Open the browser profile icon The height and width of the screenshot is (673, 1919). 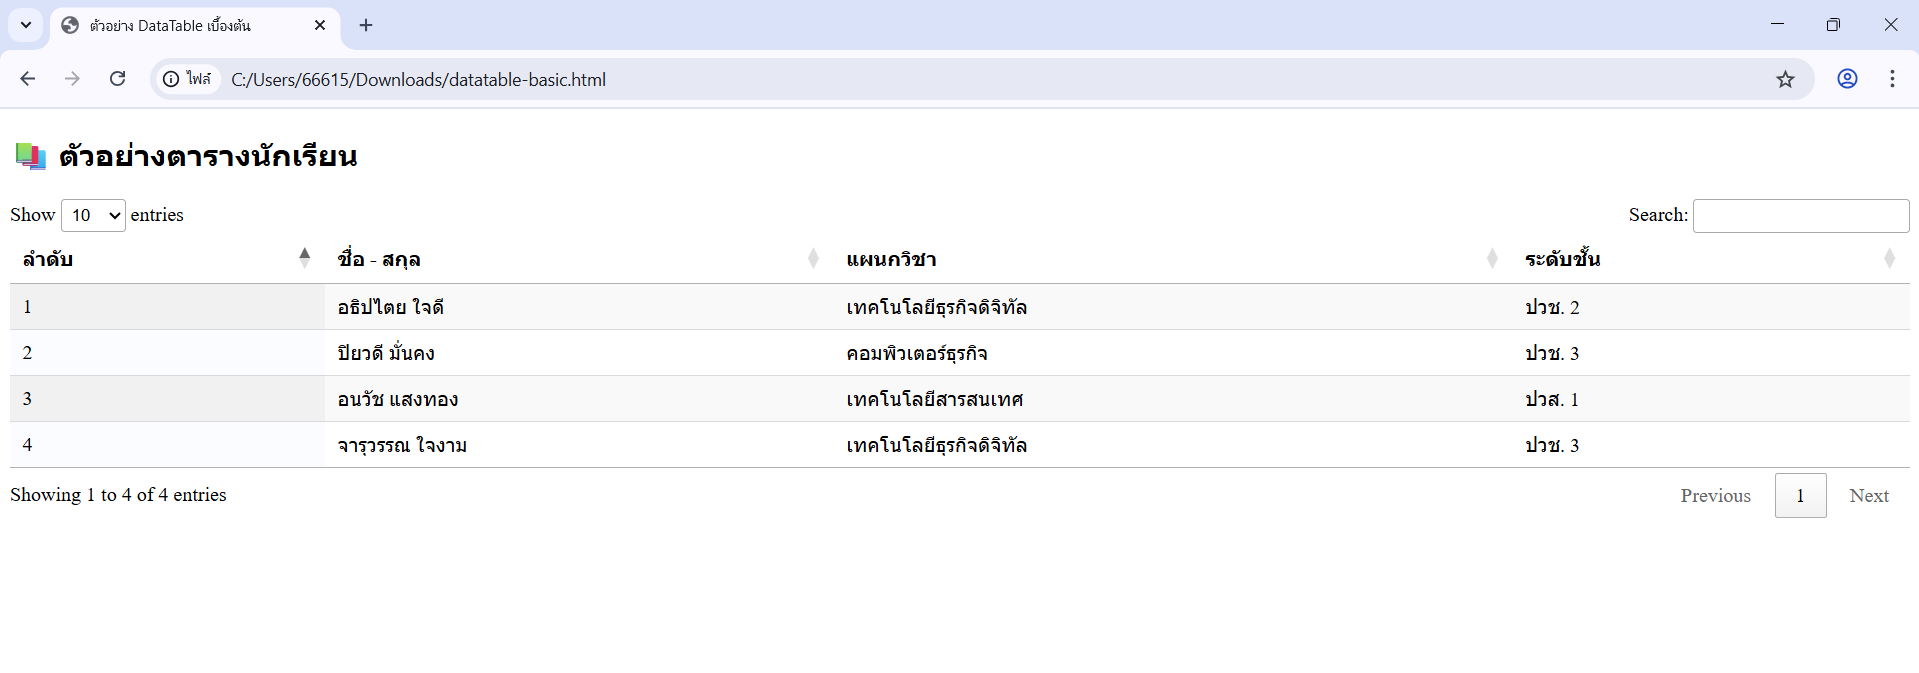point(1847,79)
